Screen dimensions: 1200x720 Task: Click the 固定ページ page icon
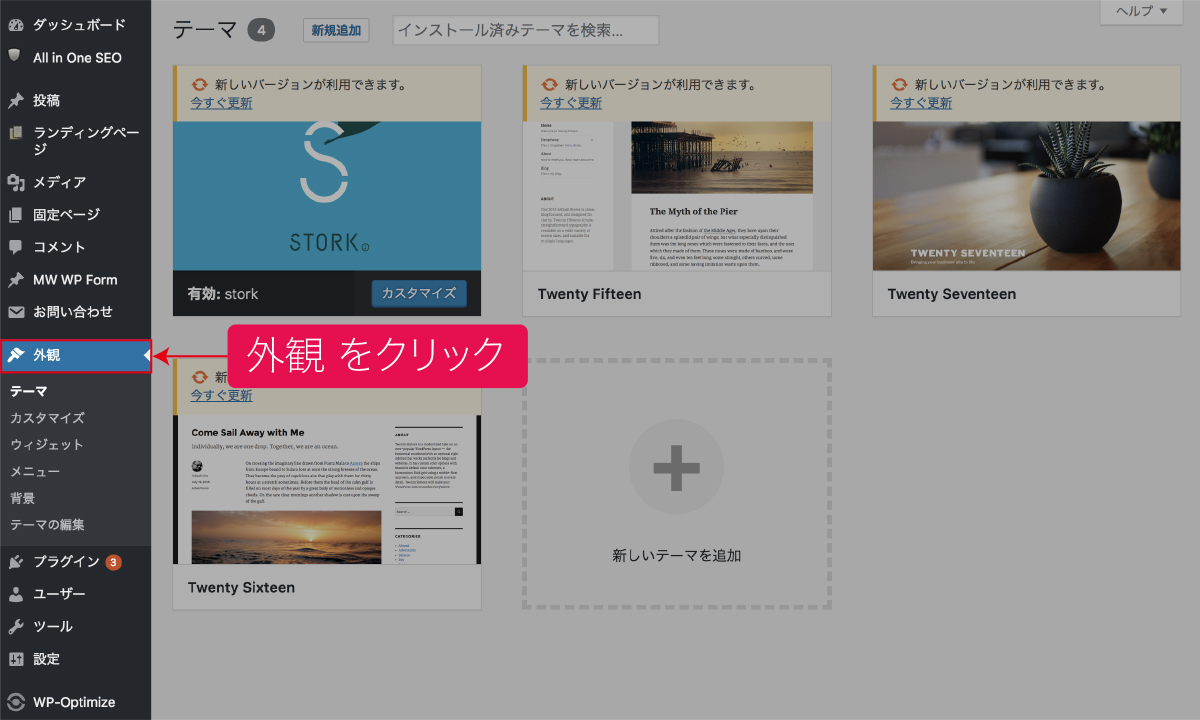(15, 215)
